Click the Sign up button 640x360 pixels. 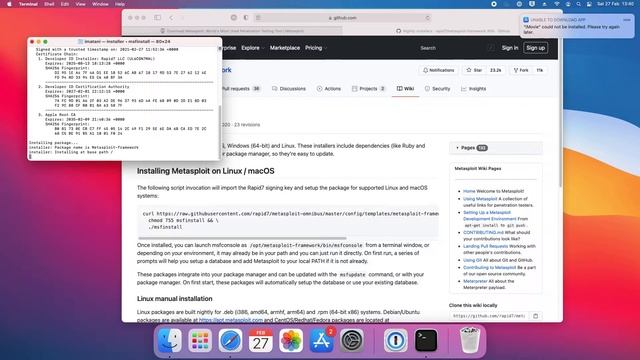pos(536,48)
